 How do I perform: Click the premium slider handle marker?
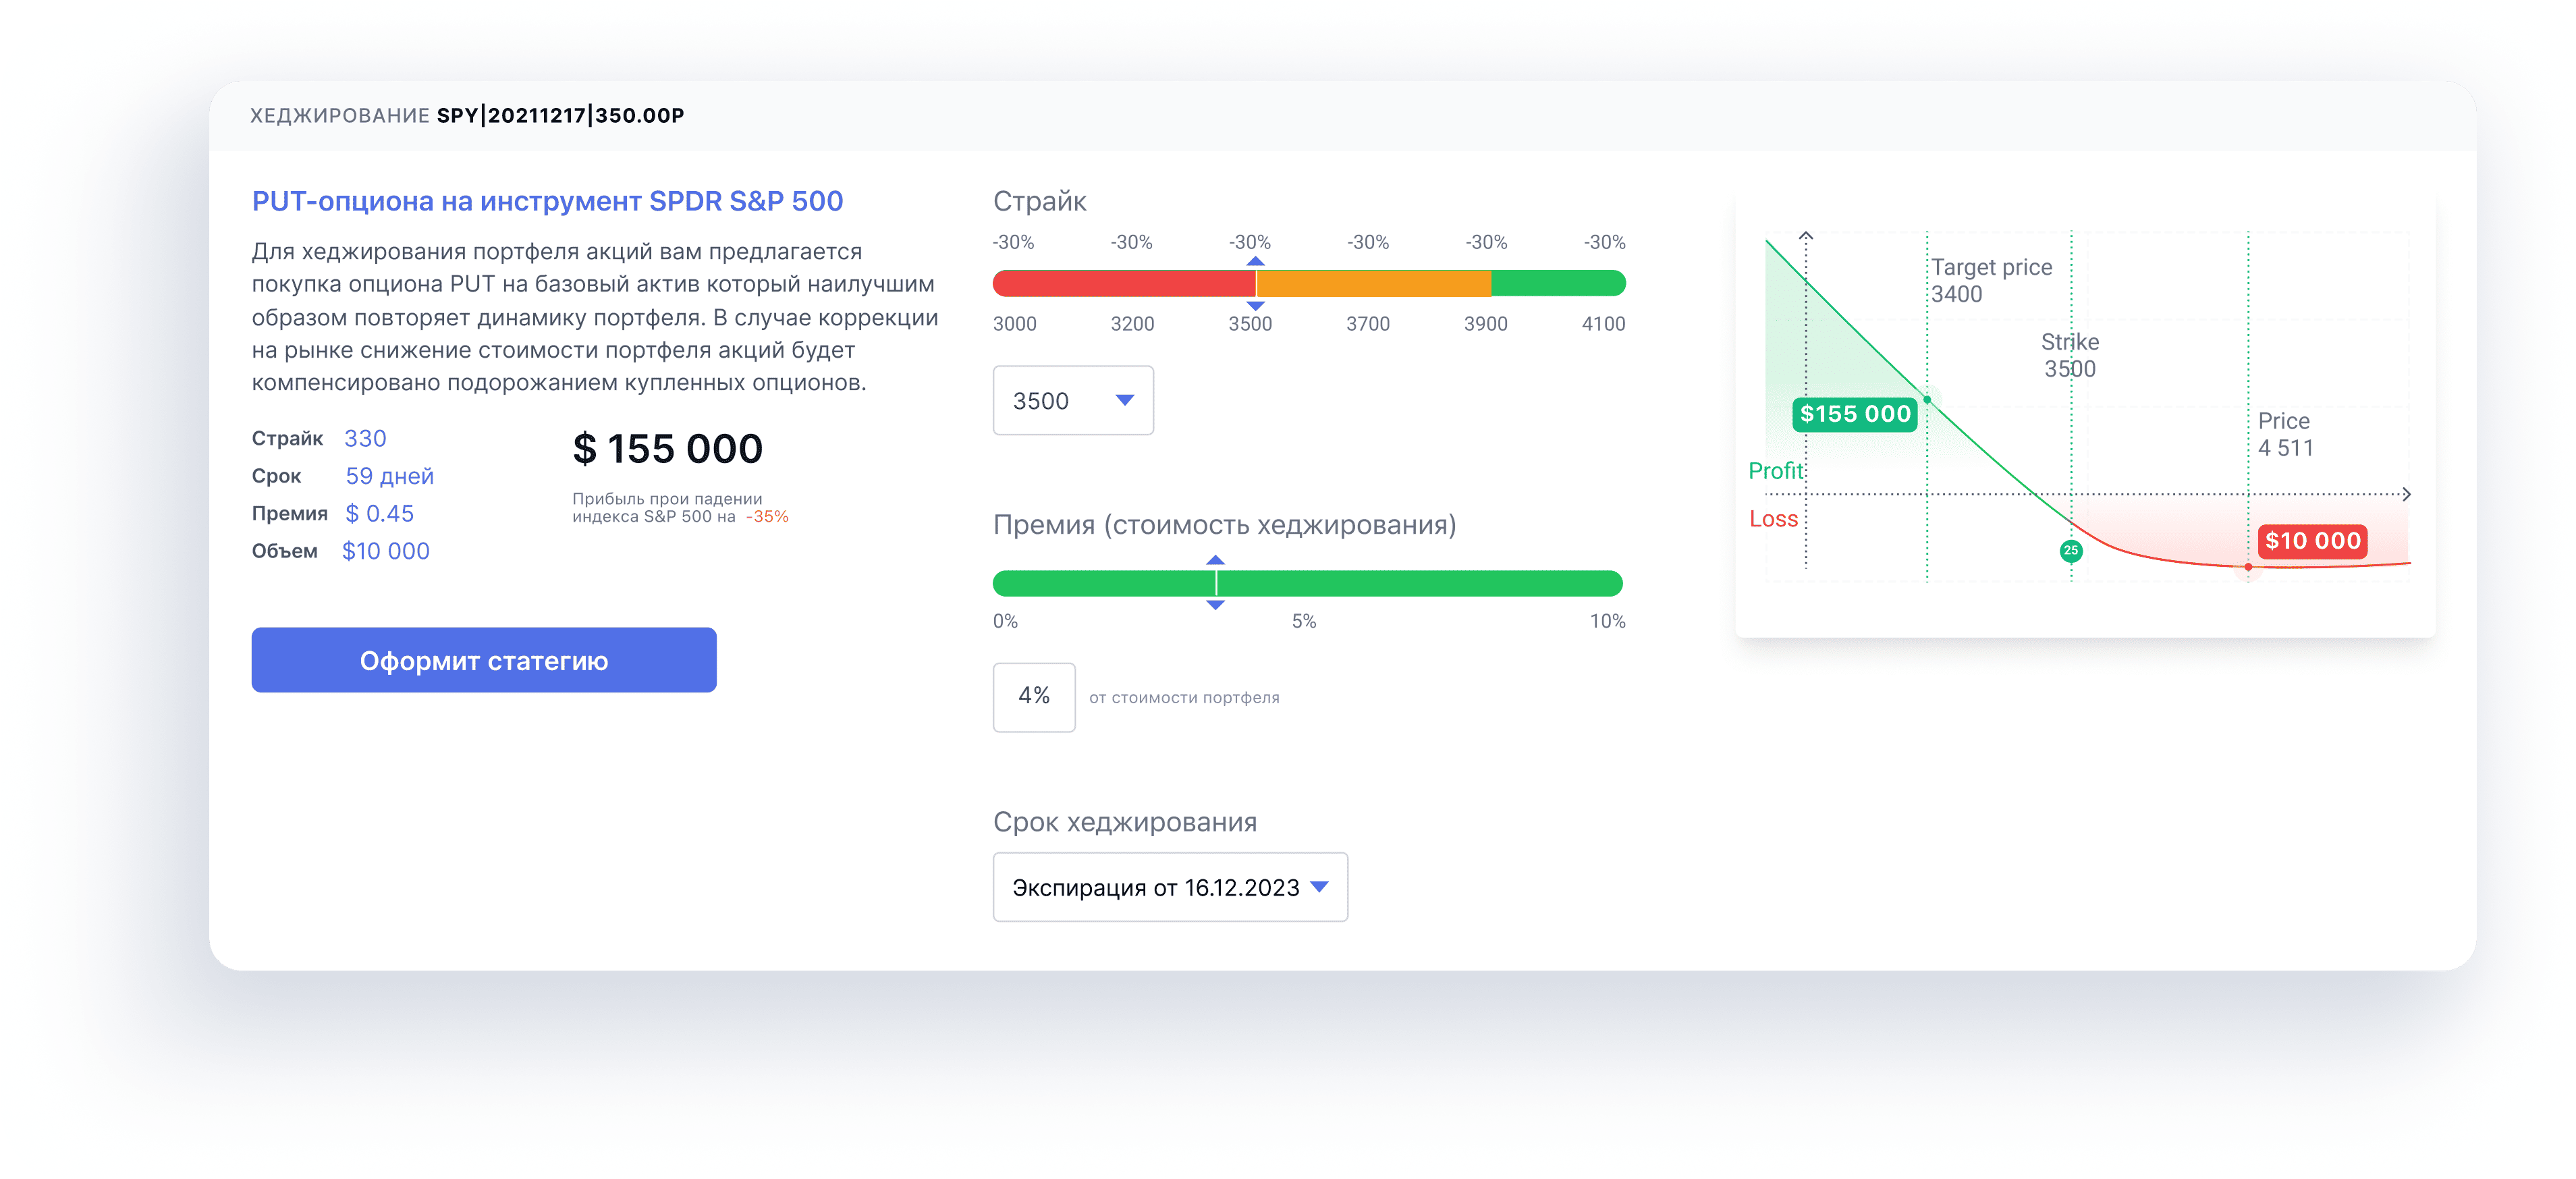coord(1215,583)
